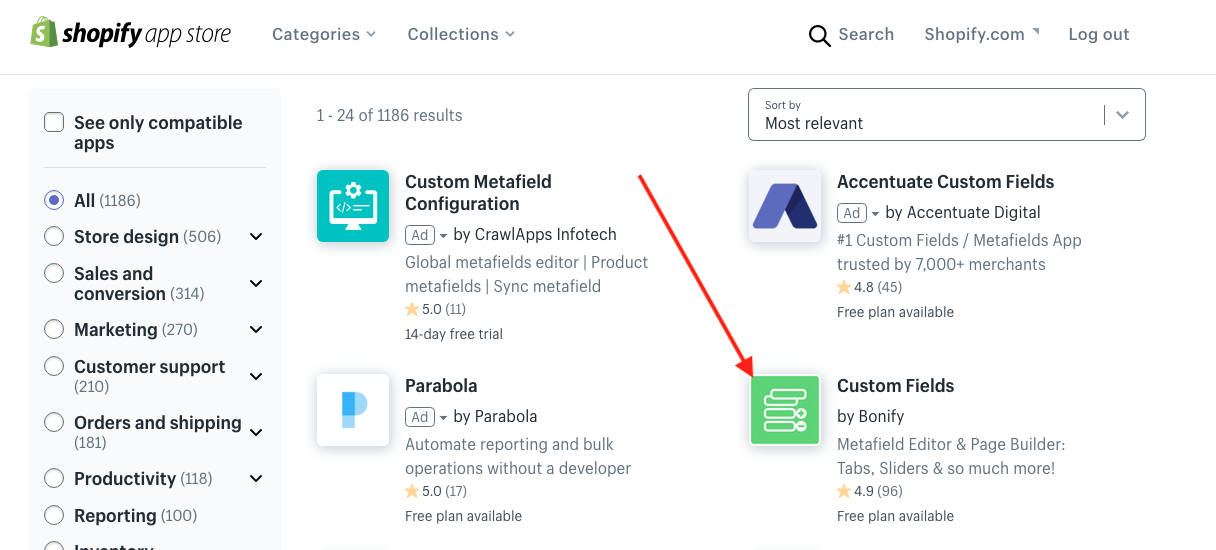Expand the Orders and shipping chevron

[x=256, y=433]
